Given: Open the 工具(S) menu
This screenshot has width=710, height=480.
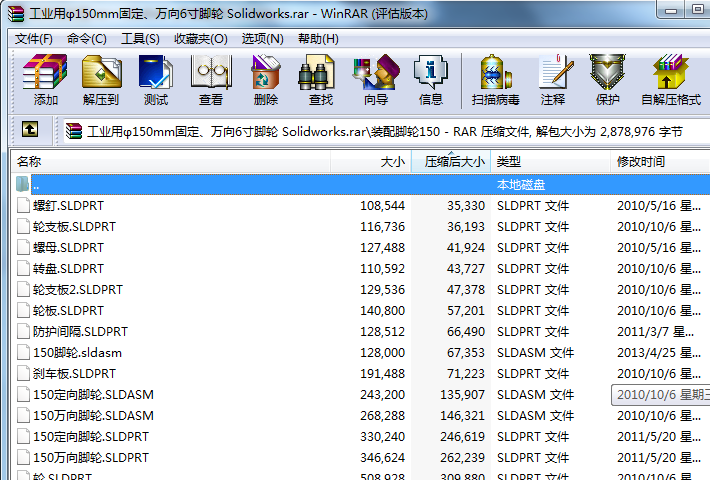Looking at the screenshot, I should (140, 39).
